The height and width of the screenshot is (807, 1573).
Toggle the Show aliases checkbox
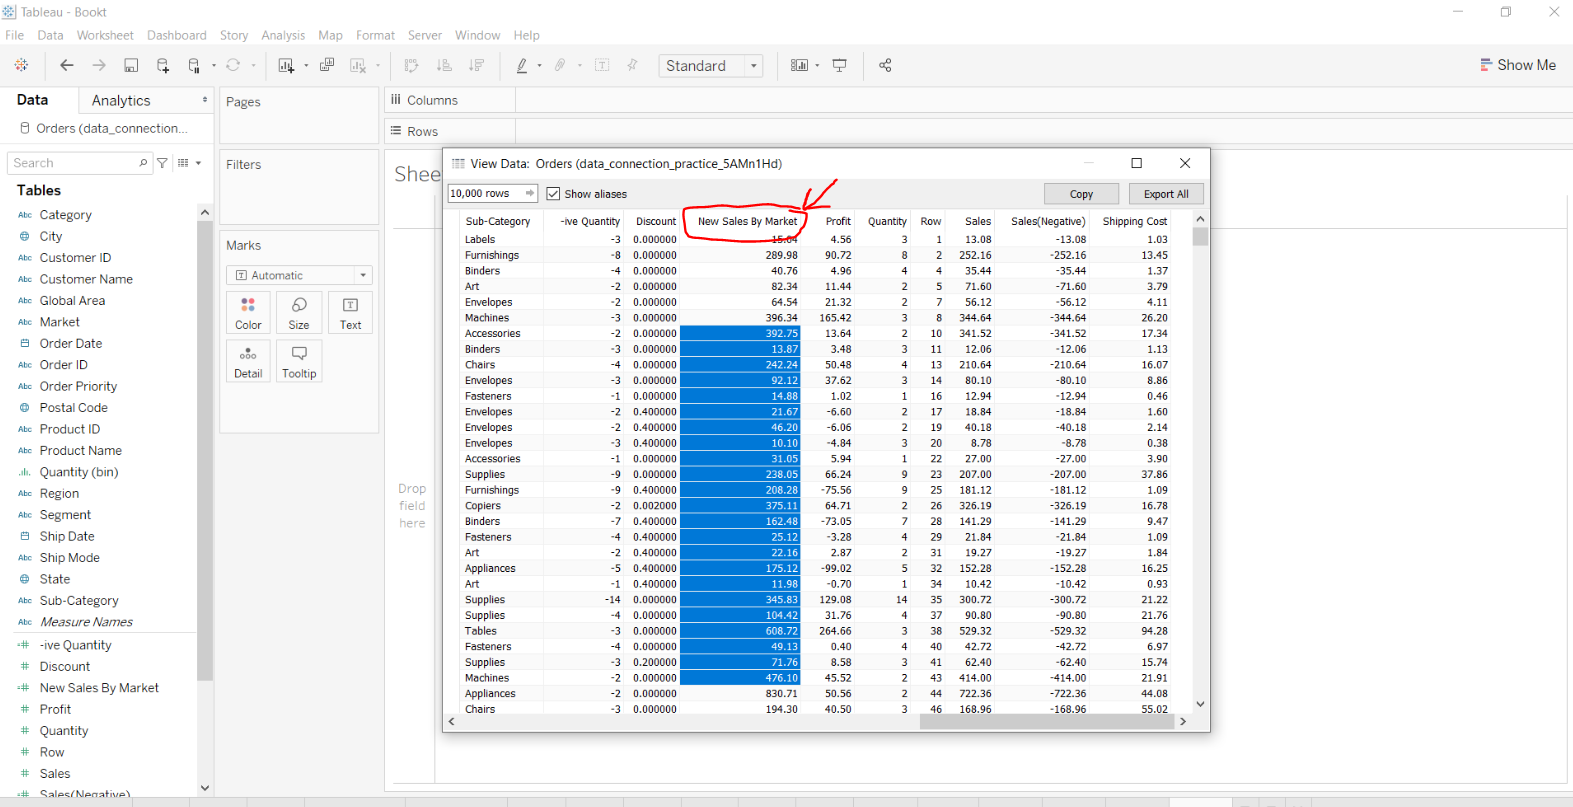[553, 194]
